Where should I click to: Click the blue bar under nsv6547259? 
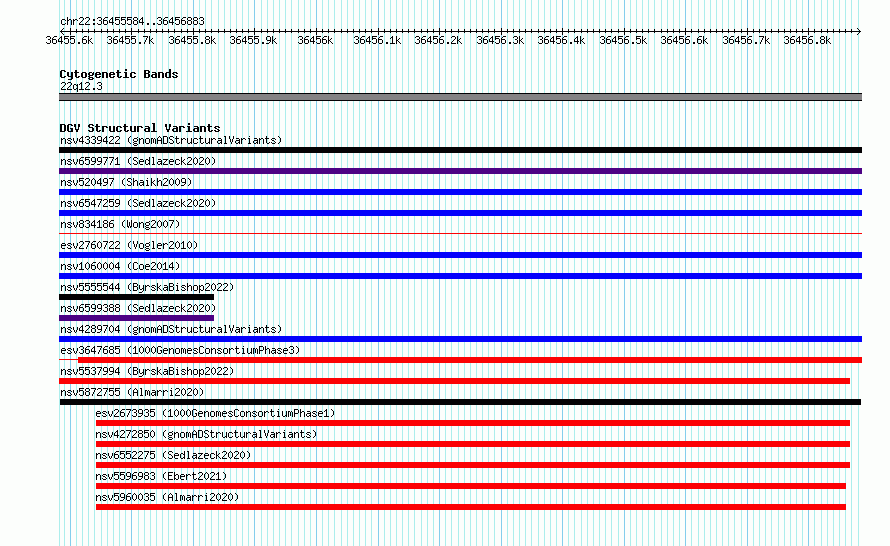(460, 213)
